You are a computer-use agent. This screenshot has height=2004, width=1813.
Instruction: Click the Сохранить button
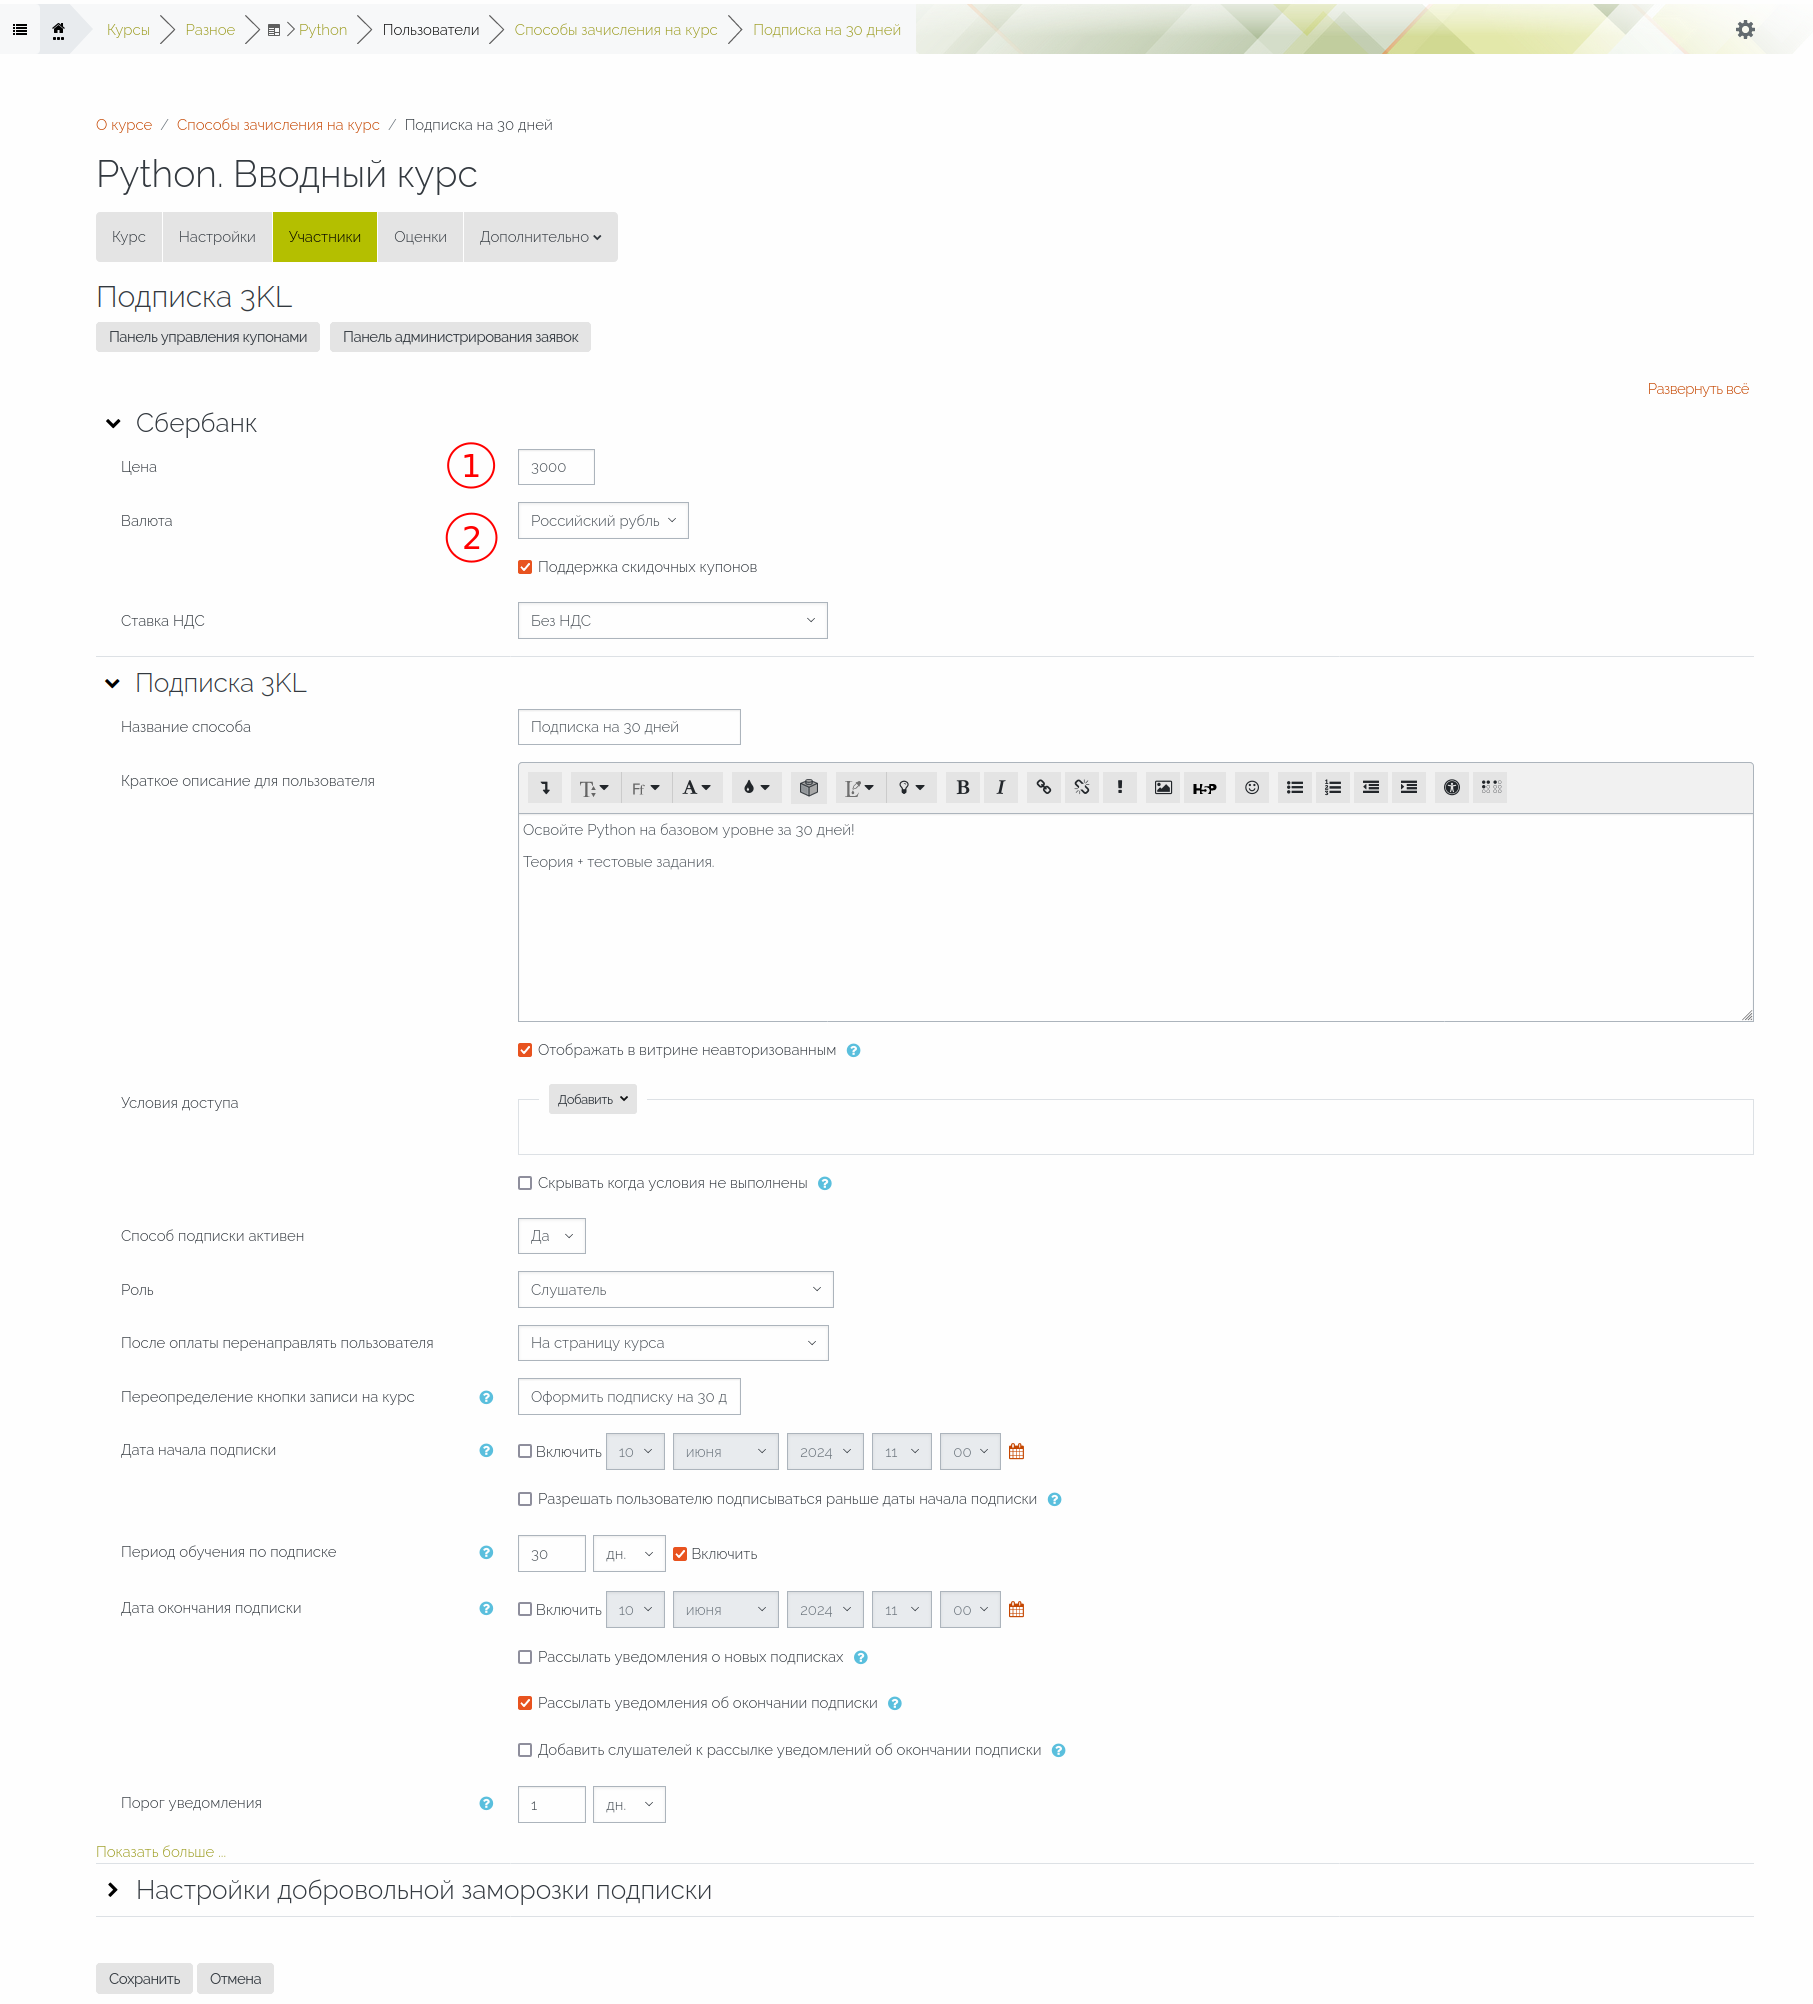145,1979
